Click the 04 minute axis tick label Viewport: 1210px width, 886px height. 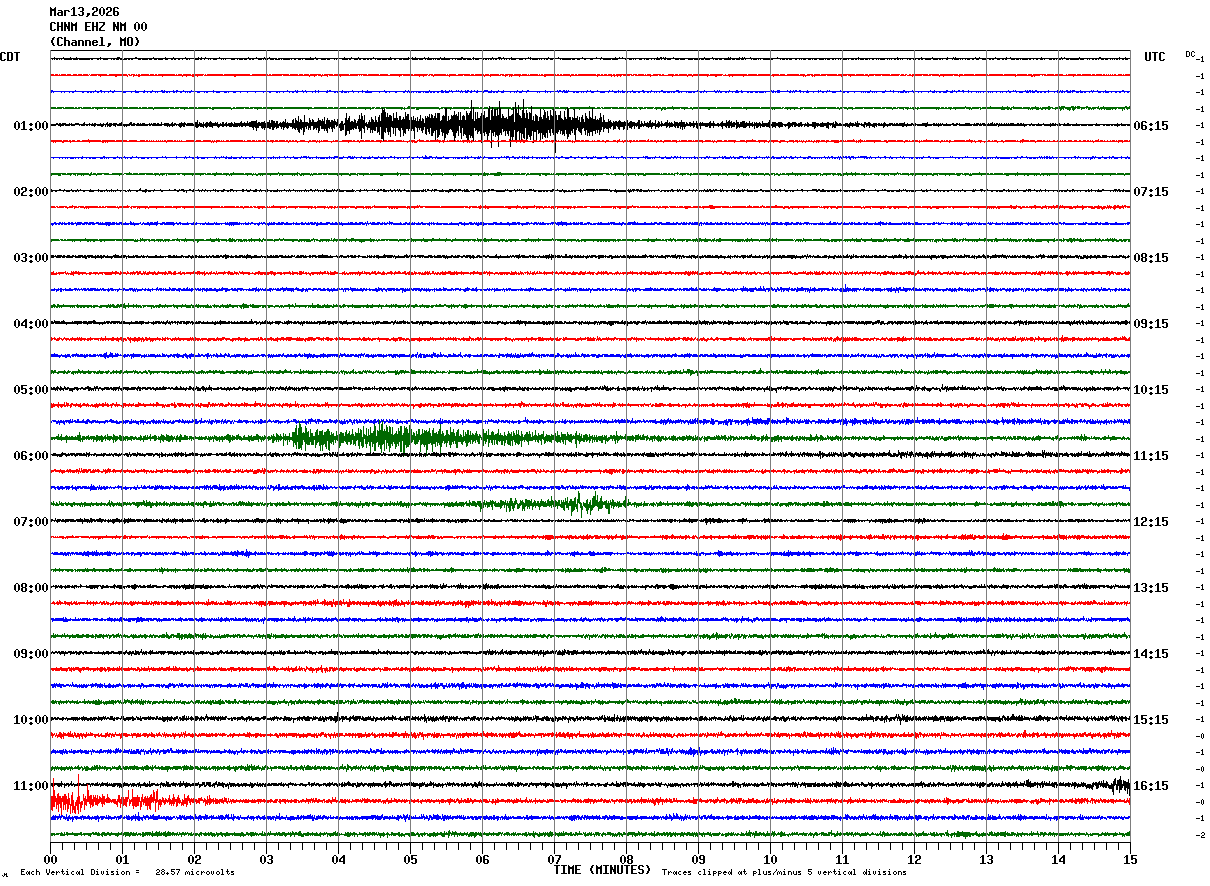[338, 859]
